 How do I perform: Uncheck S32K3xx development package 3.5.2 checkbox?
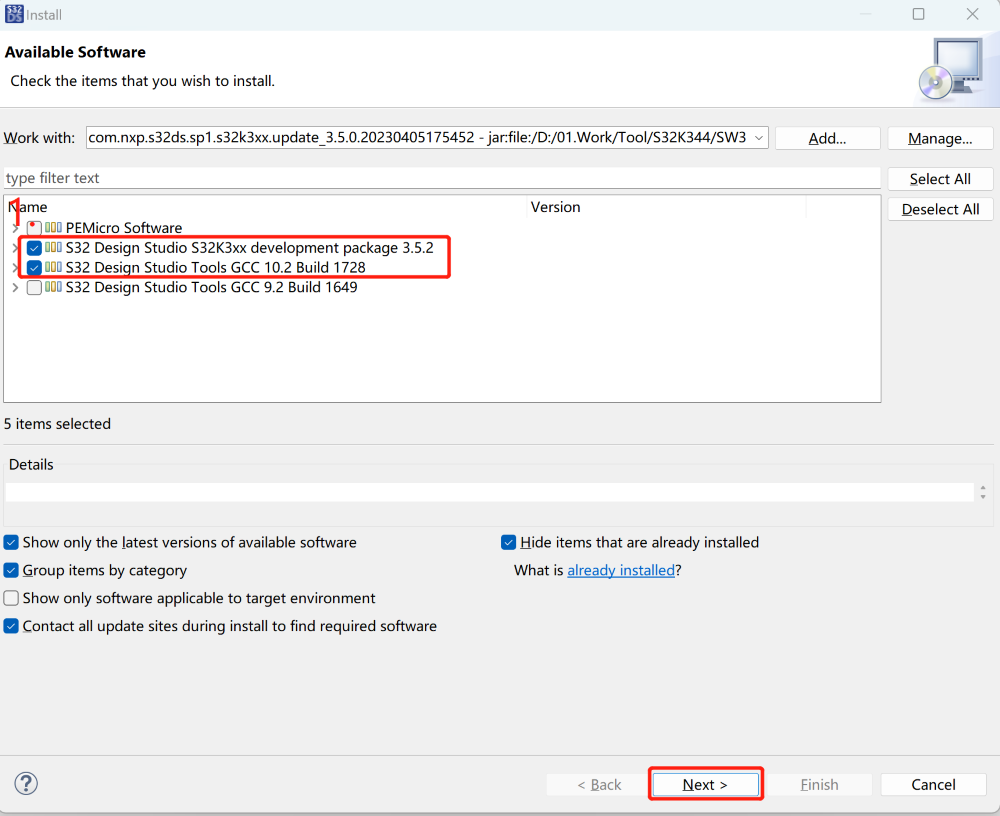pyautogui.click(x=34, y=248)
